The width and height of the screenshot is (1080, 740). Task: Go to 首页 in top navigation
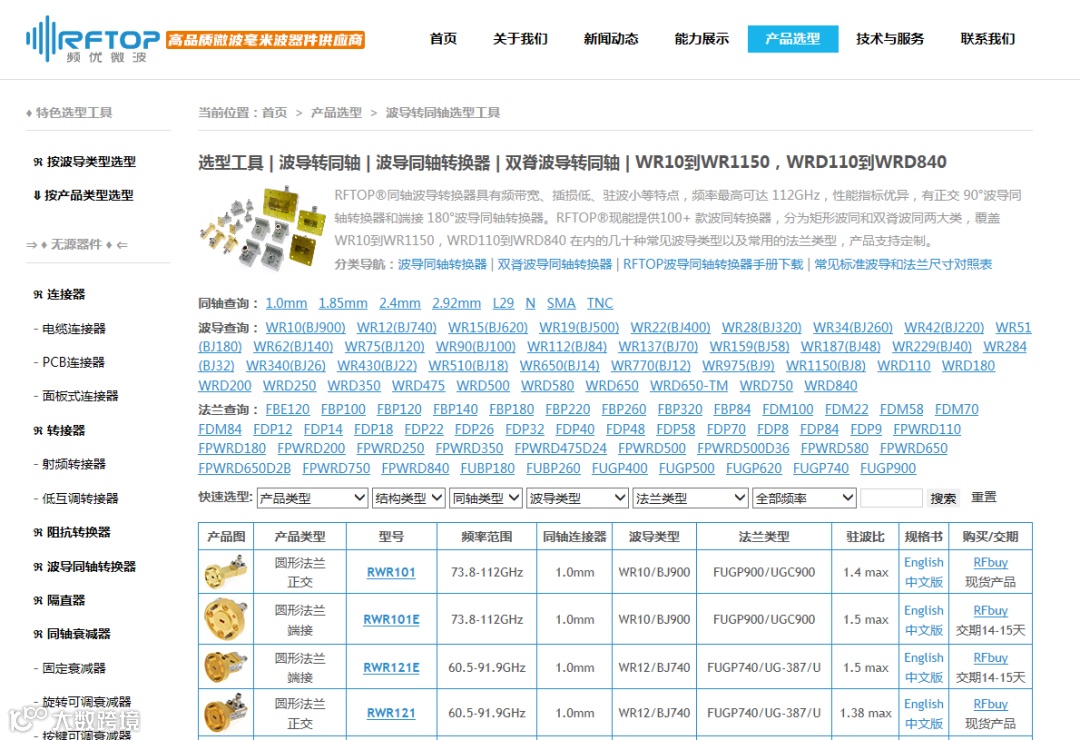click(x=443, y=39)
